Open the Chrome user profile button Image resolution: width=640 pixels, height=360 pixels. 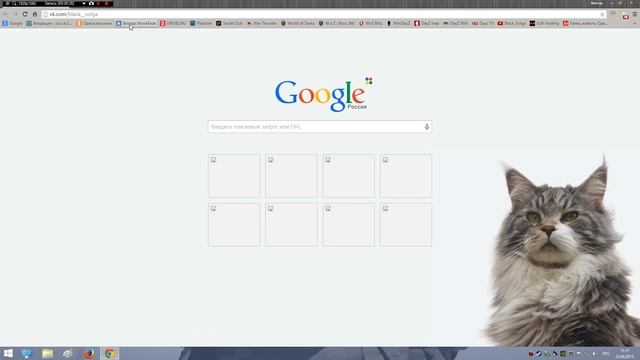(x=596, y=3)
